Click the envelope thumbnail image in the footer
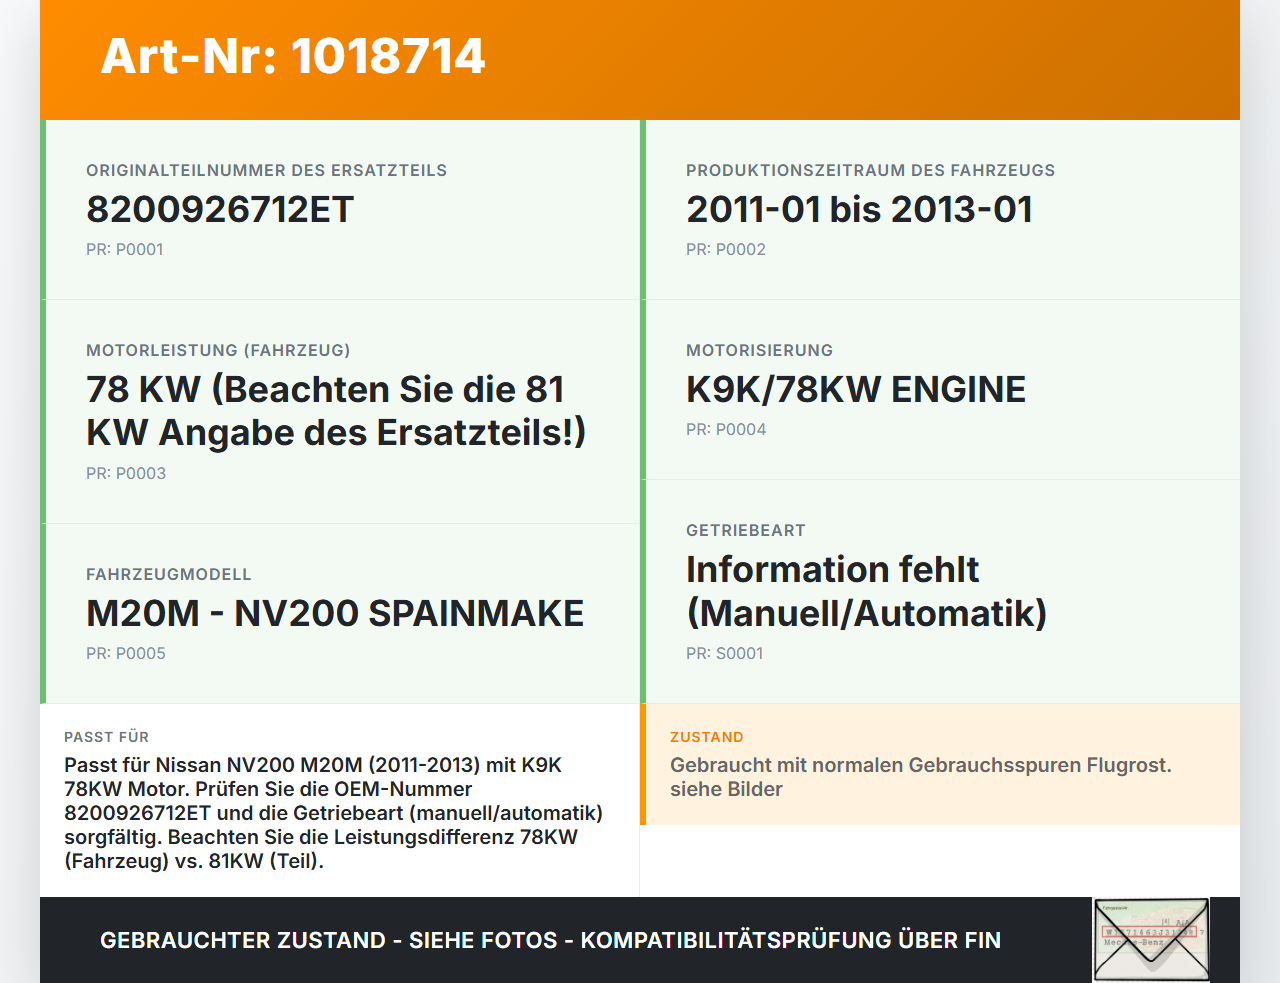This screenshot has height=983, width=1280. click(x=1151, y=940)
